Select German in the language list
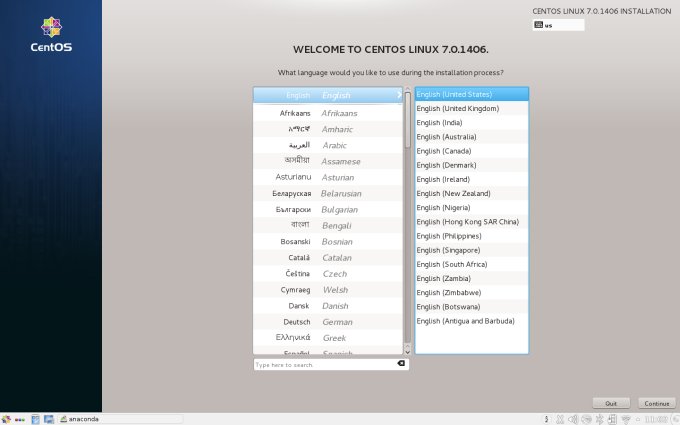680x425 pixels. click(328, 322)
